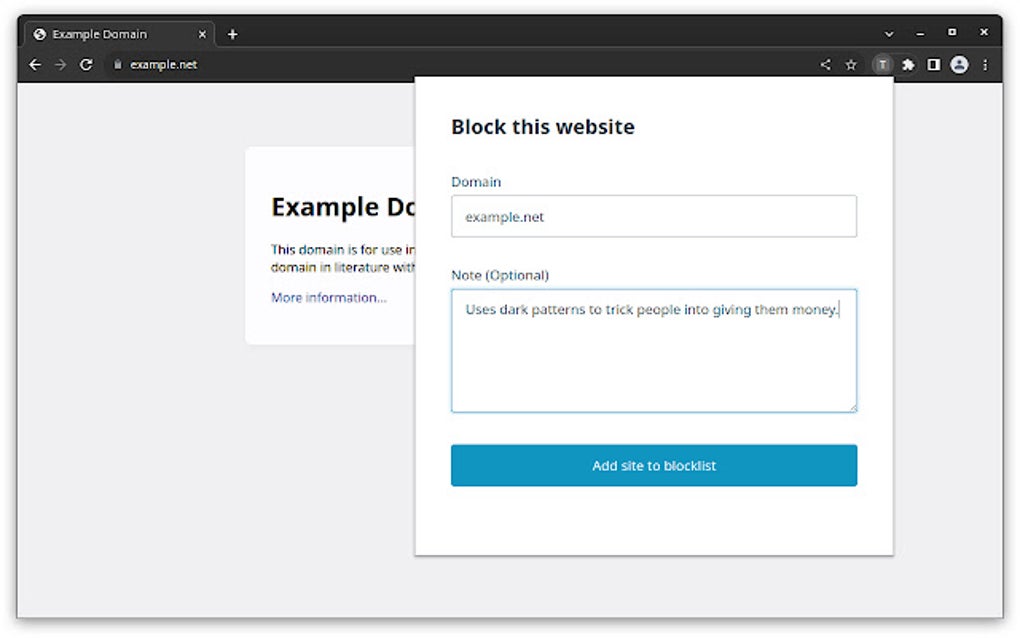Click the Note text area
This screenshot has height=638, width=1020.
[x=654, y=350]
